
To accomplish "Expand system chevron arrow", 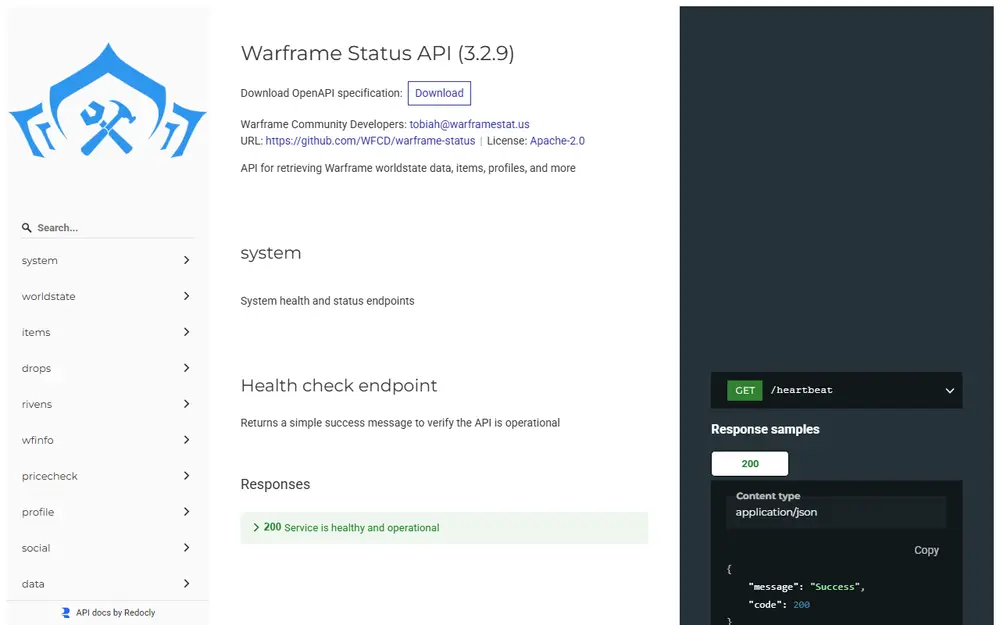I will coord(186,260).
